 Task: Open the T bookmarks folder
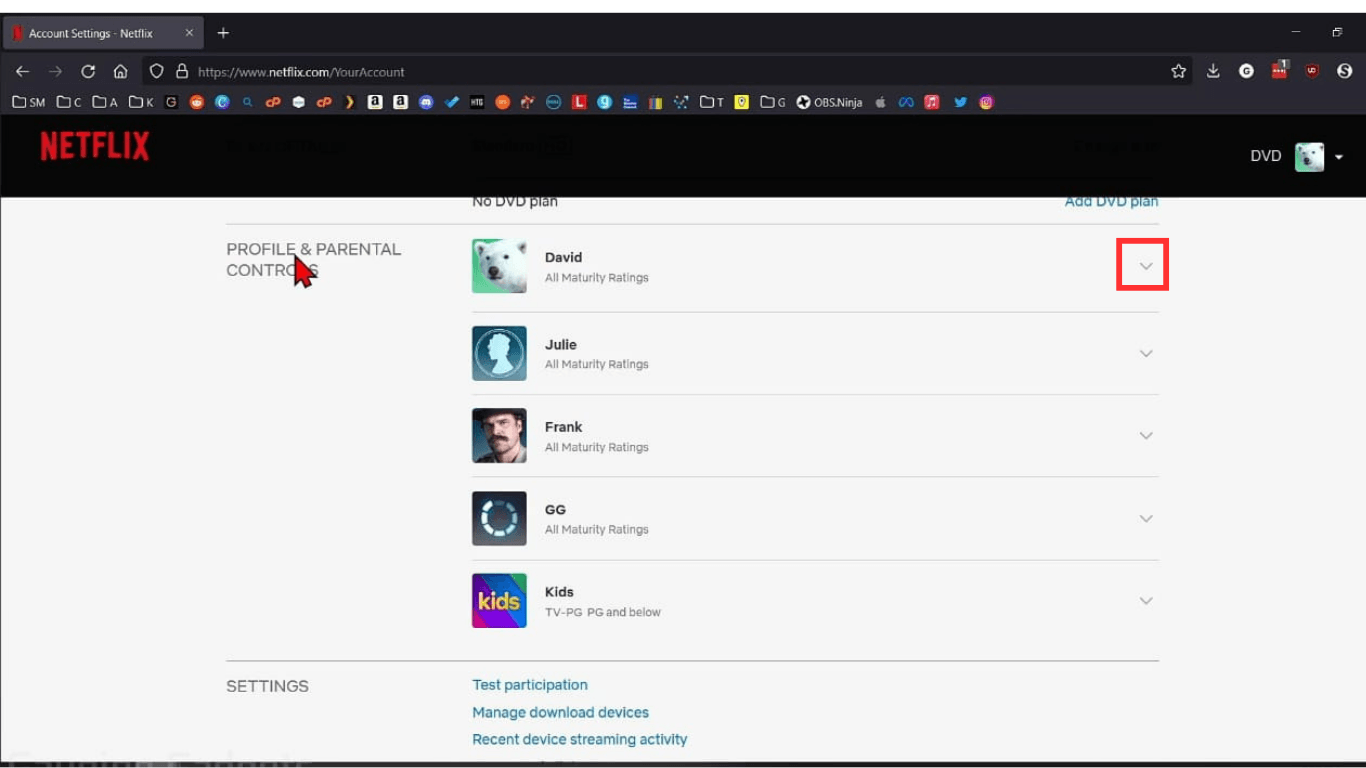tap(712, 102)
